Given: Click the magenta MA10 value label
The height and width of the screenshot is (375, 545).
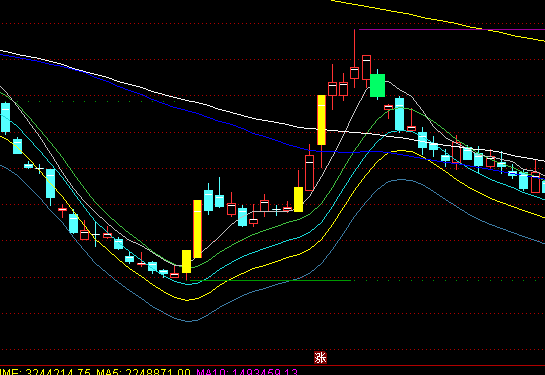Looking at the screenshot, I should coord(247,372).
